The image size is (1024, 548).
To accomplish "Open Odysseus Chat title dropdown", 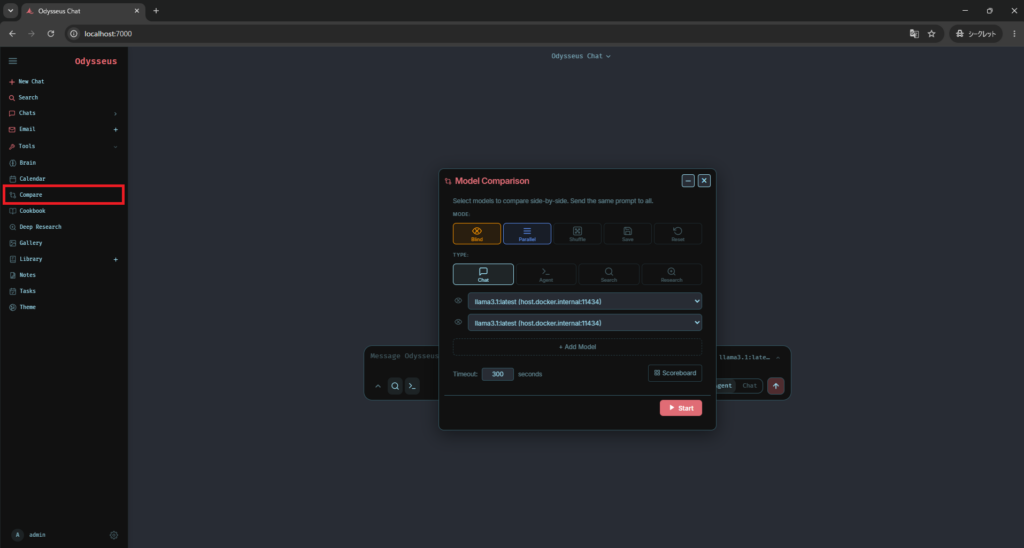I will (x=581, y=56).
